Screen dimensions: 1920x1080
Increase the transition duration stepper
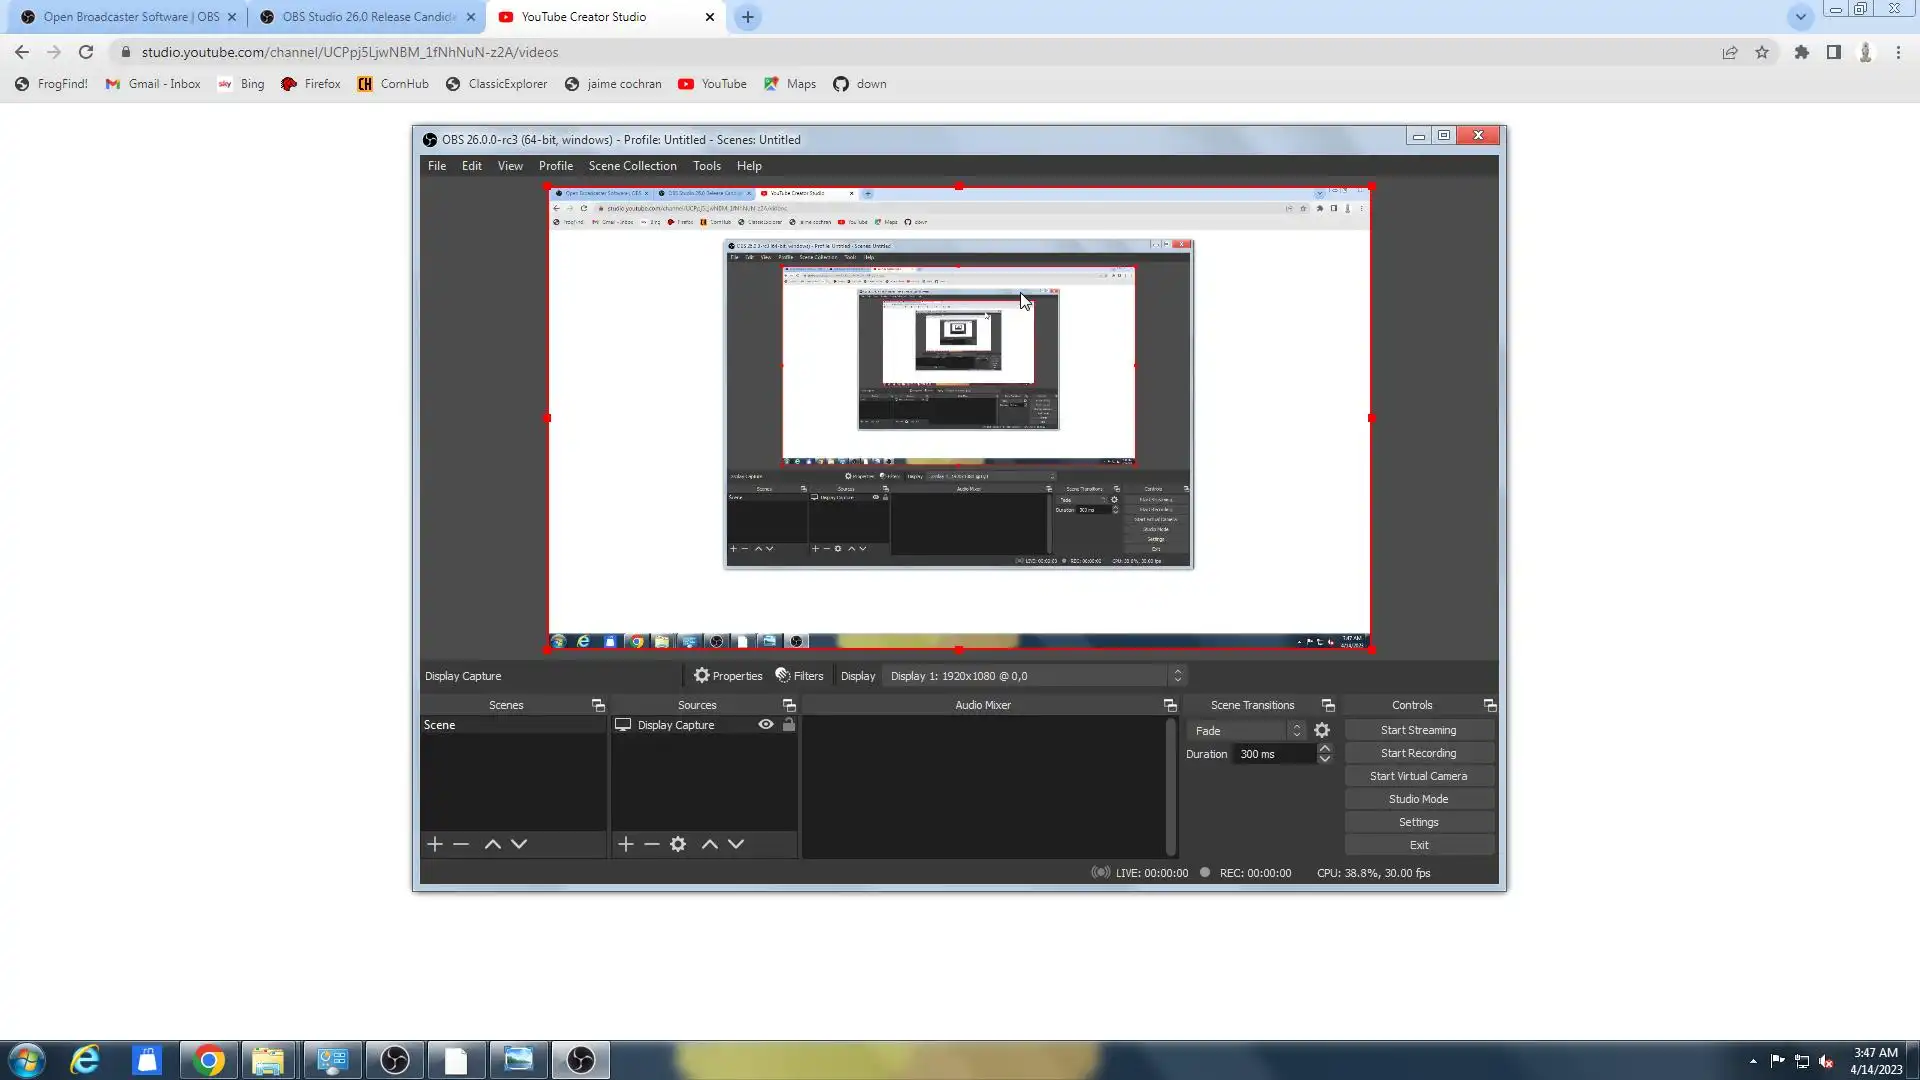1325,748
